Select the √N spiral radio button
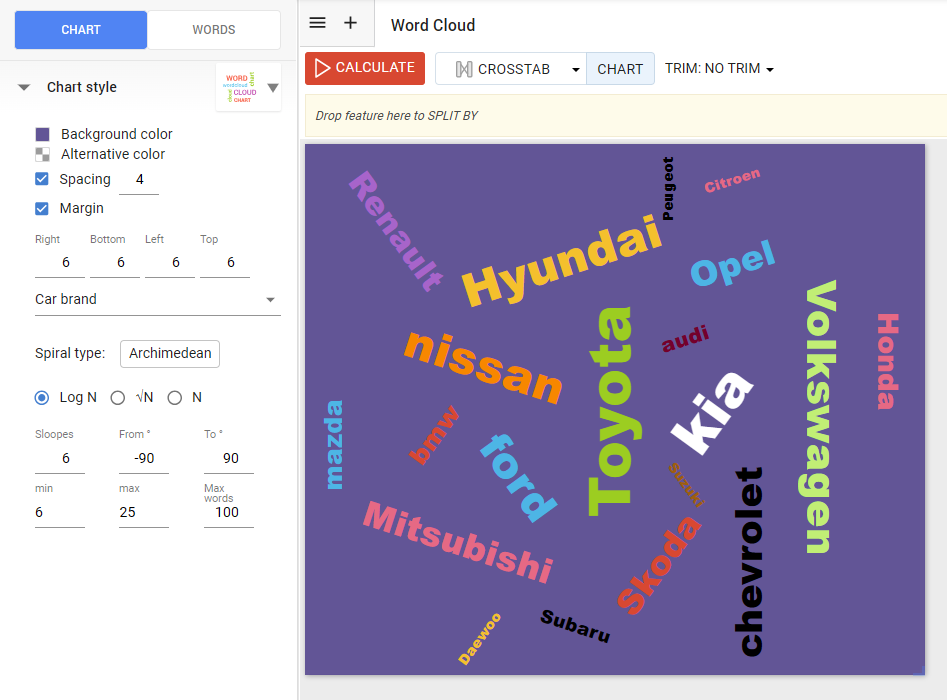The height and width of the screenshot is (700, 947). [117, 397]
